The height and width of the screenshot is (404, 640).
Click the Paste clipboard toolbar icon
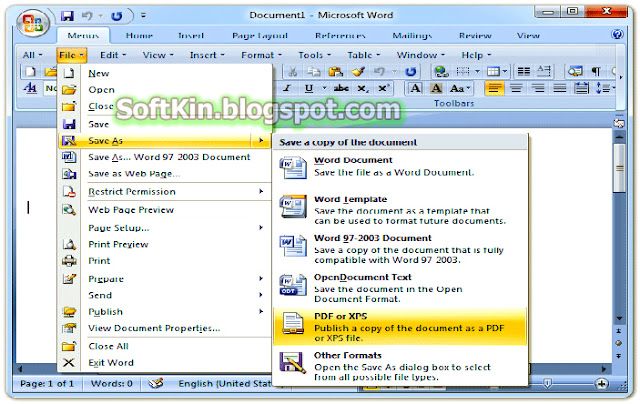point(336,72)
